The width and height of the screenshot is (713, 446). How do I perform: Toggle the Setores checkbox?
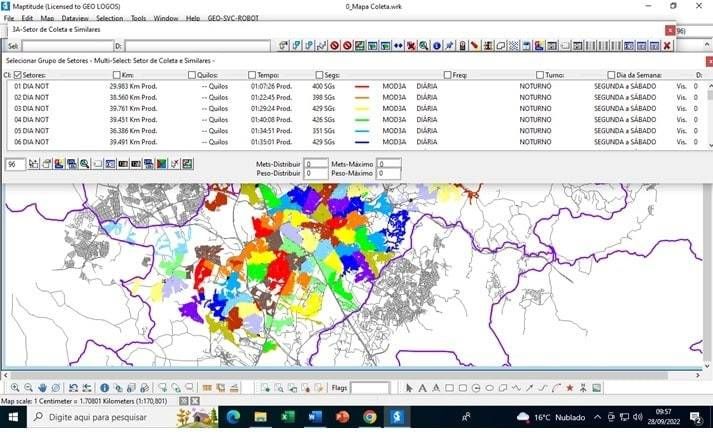pos(17,75)
